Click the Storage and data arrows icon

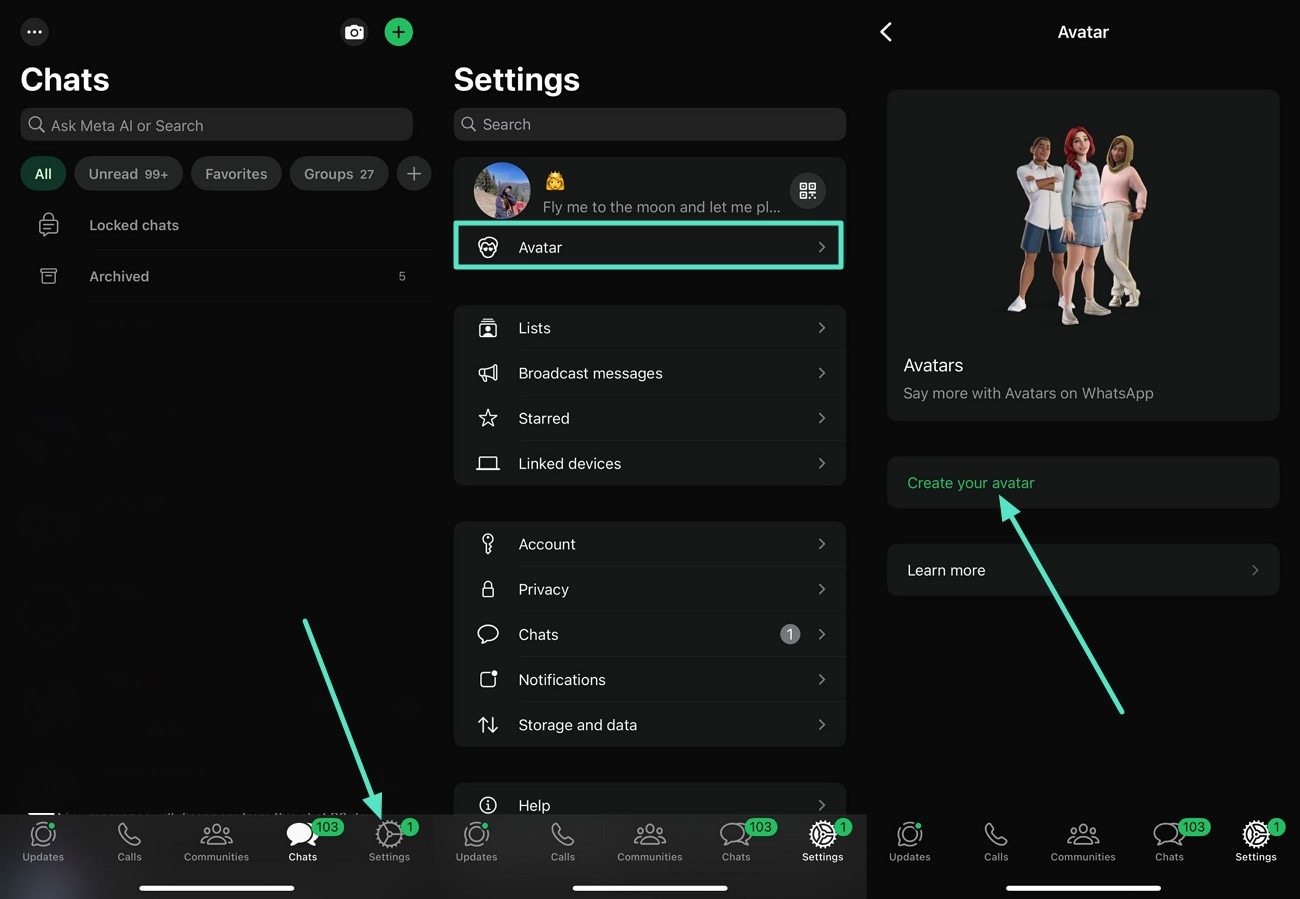point(488,724)
